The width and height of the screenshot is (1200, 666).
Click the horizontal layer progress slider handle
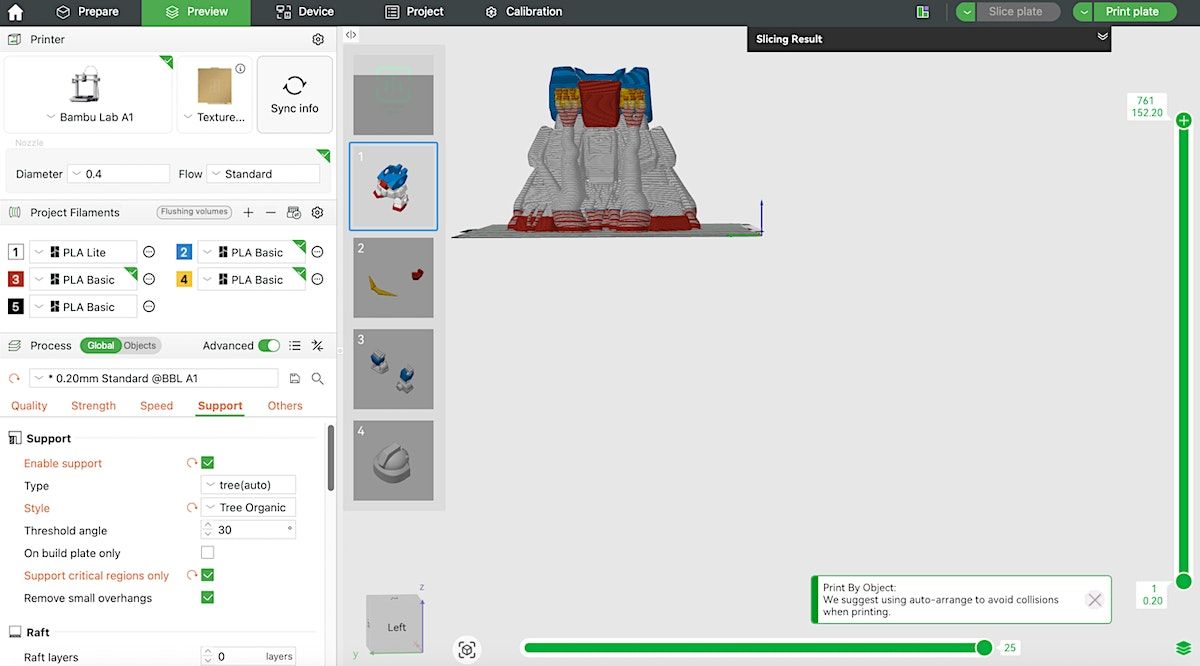pos(984,648)
